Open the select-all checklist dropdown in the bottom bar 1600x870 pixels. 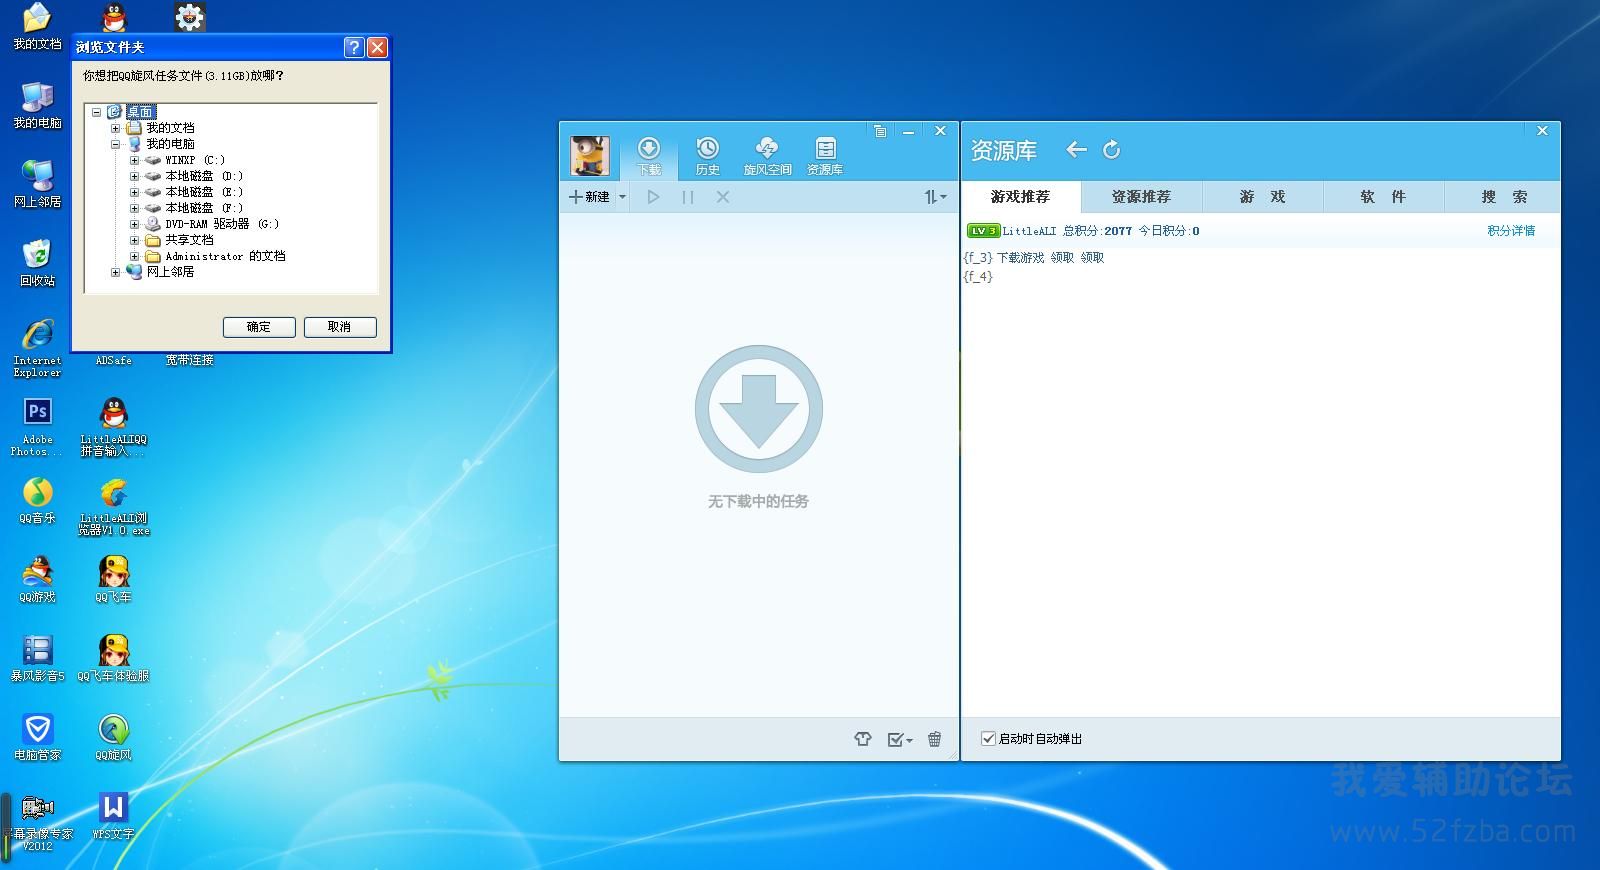(900, 739)
